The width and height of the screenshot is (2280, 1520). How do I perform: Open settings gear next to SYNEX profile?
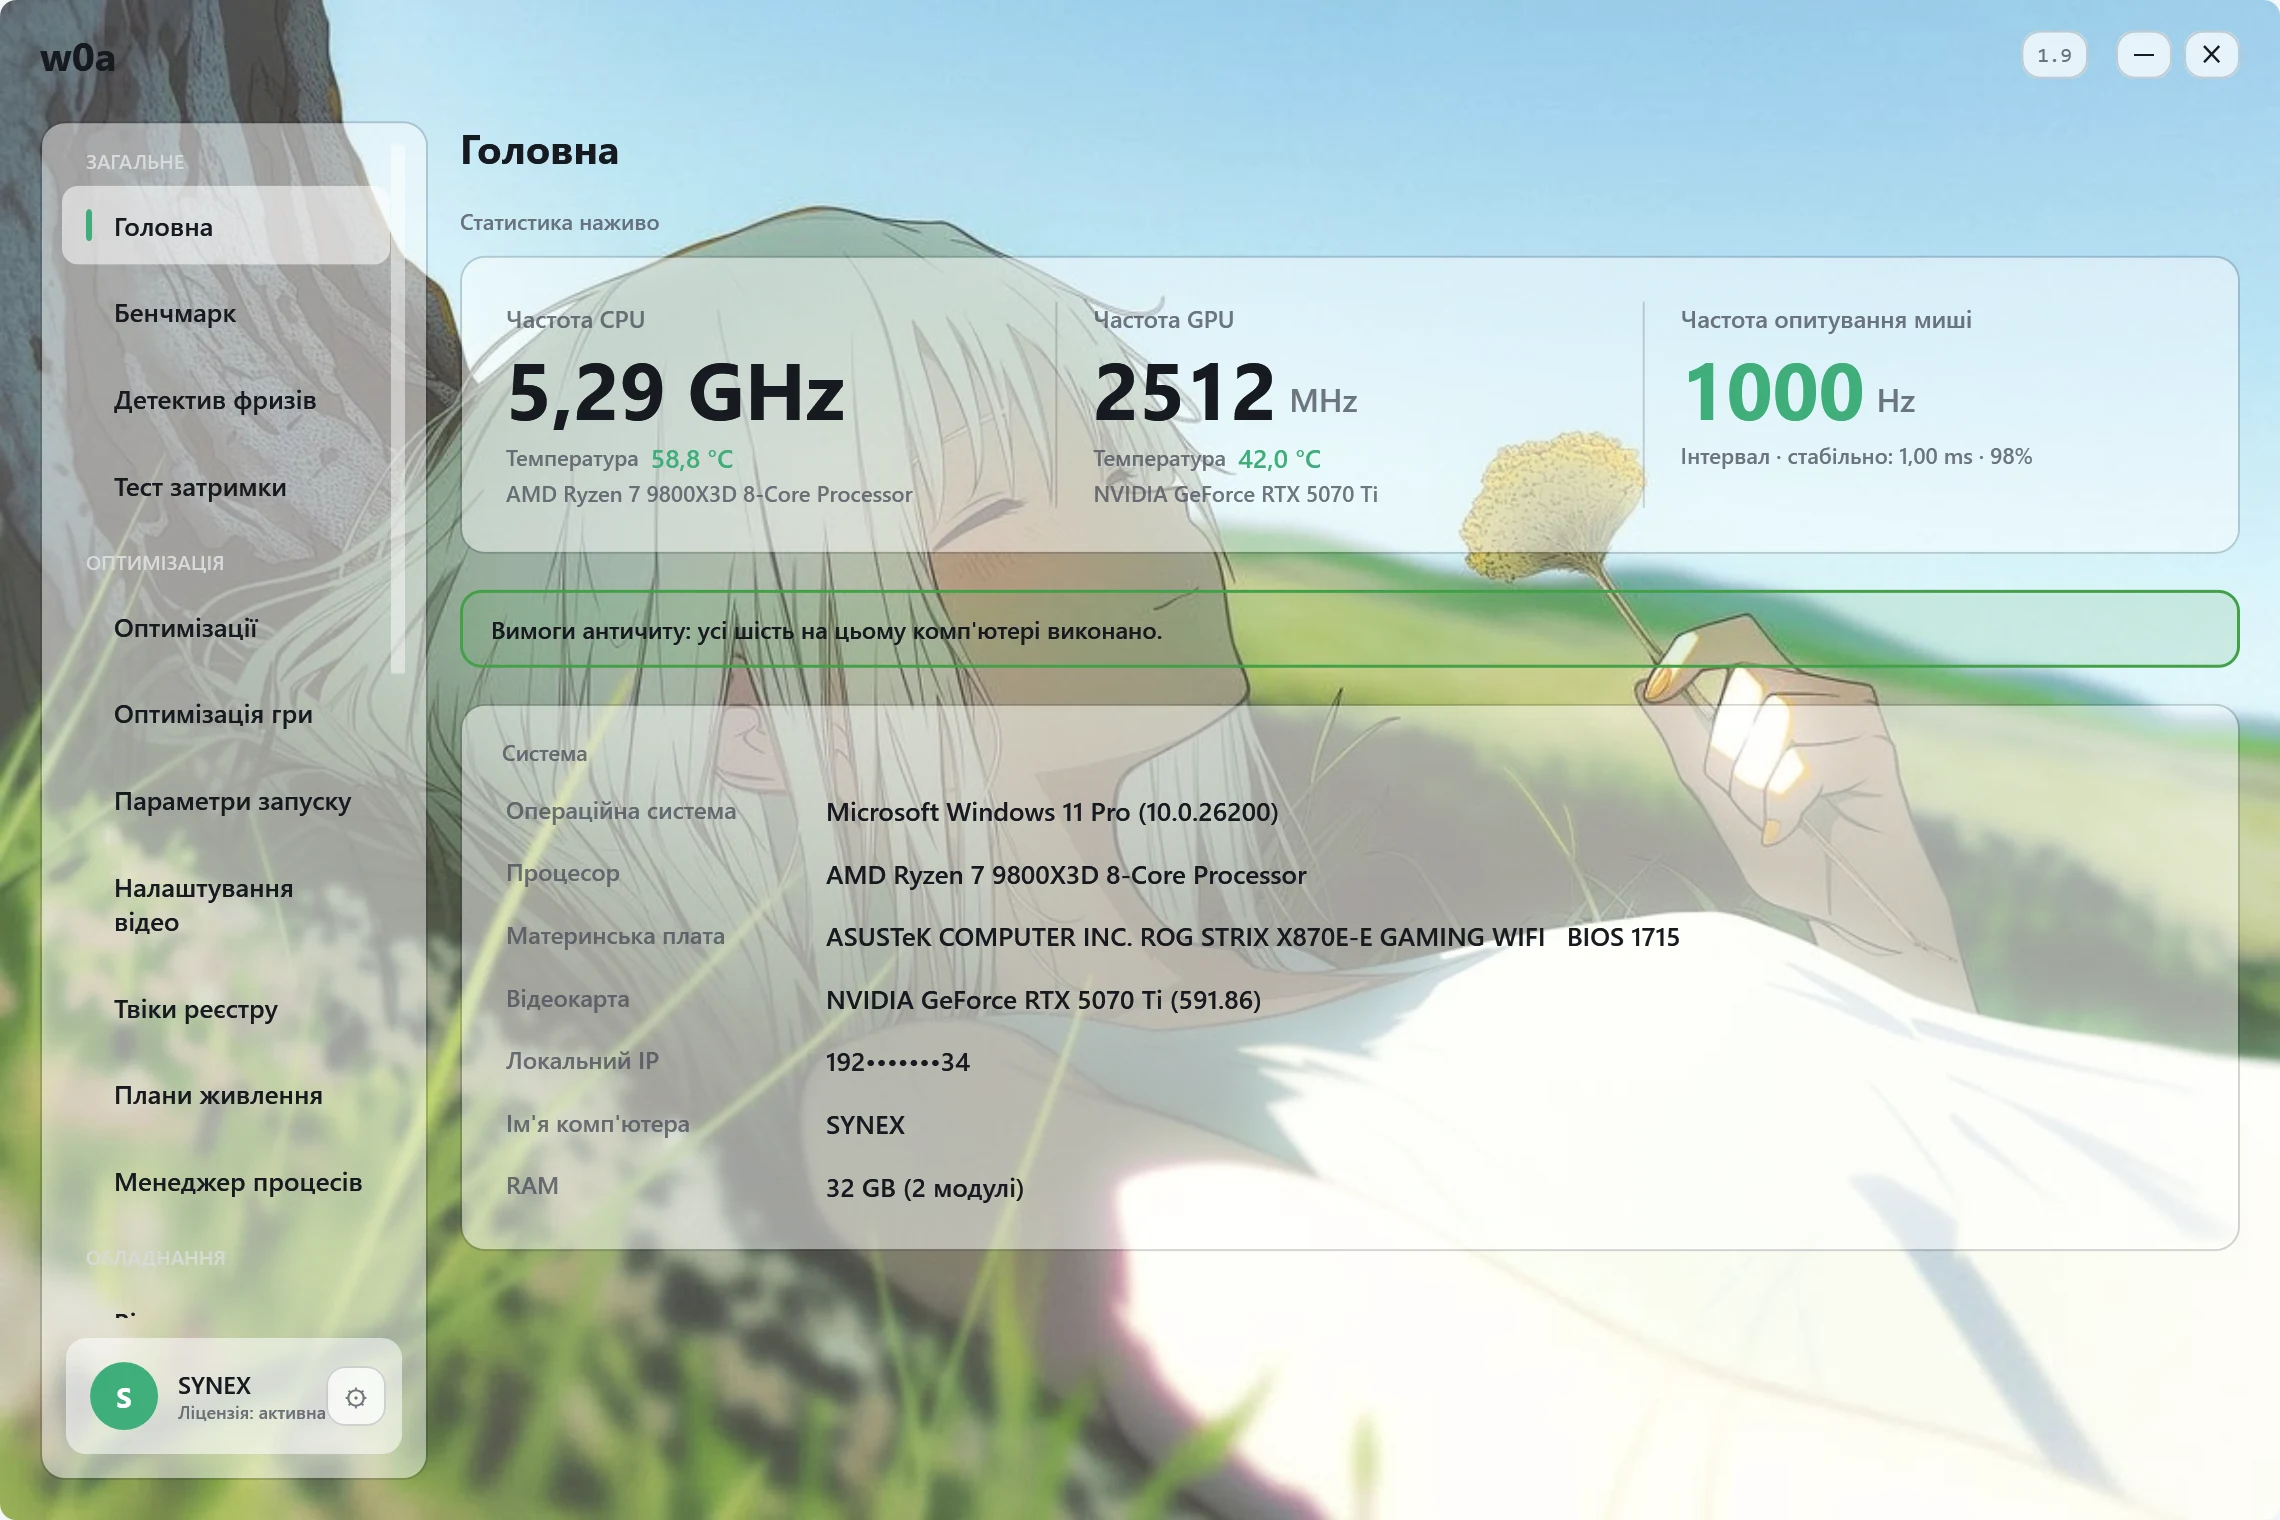(356, 1397)
